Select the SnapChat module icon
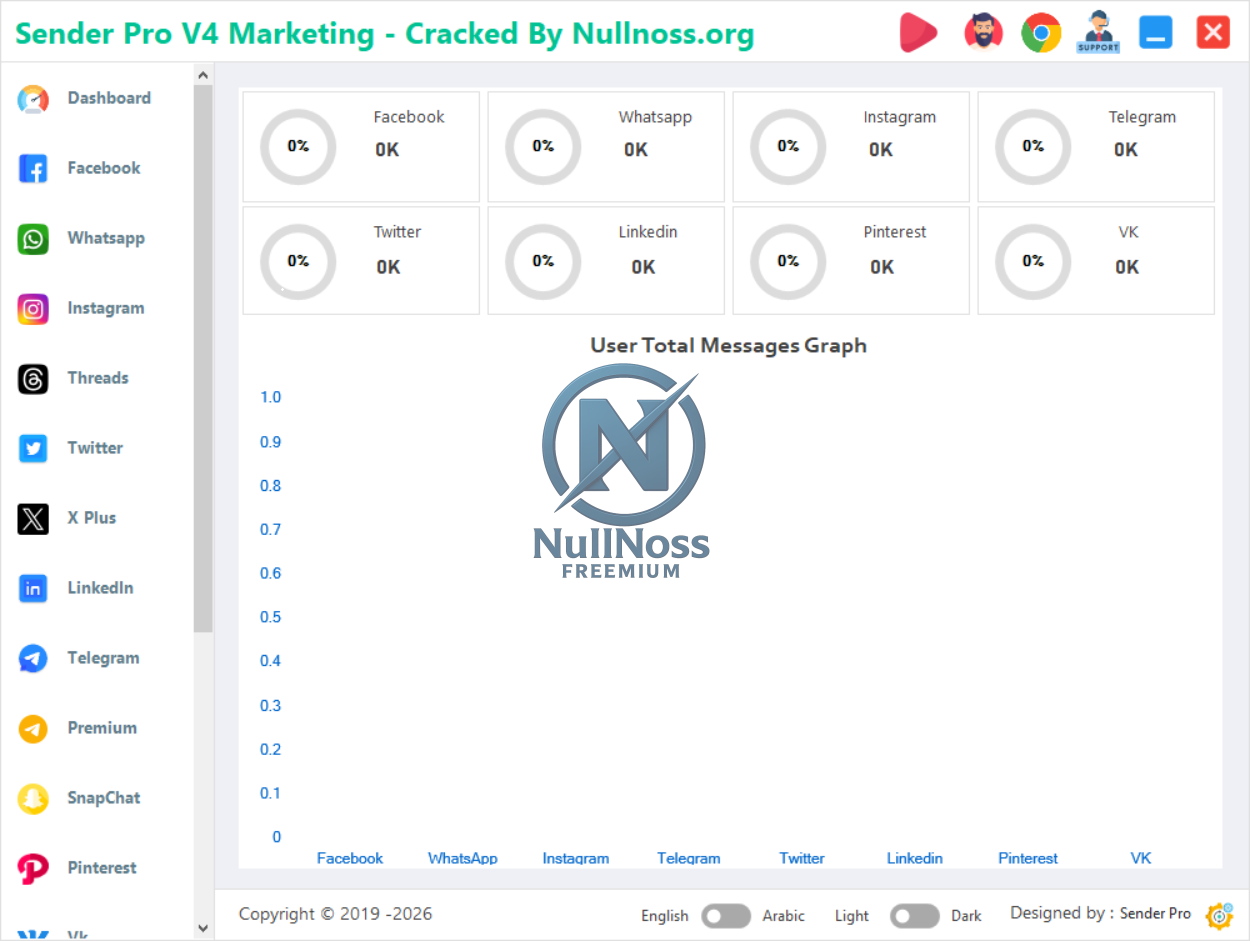The height and width of the screenshot is (941, 1250). [32, 798]
